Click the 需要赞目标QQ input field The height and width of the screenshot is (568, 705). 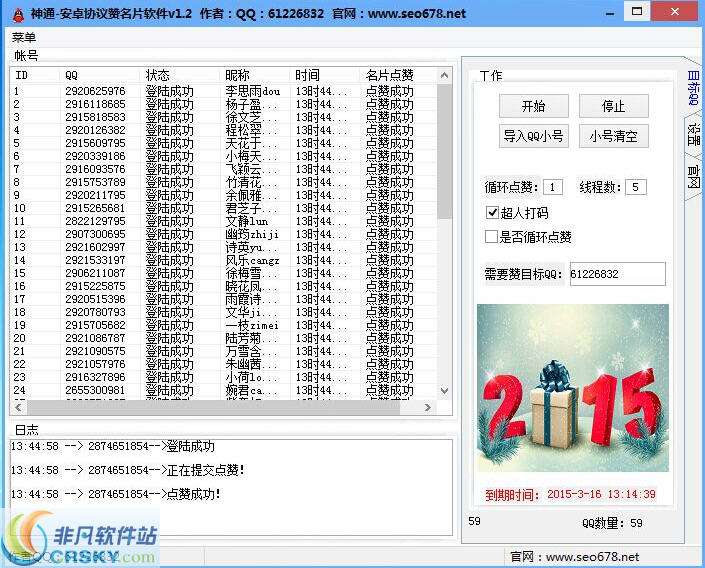click(x=616, y=274)
